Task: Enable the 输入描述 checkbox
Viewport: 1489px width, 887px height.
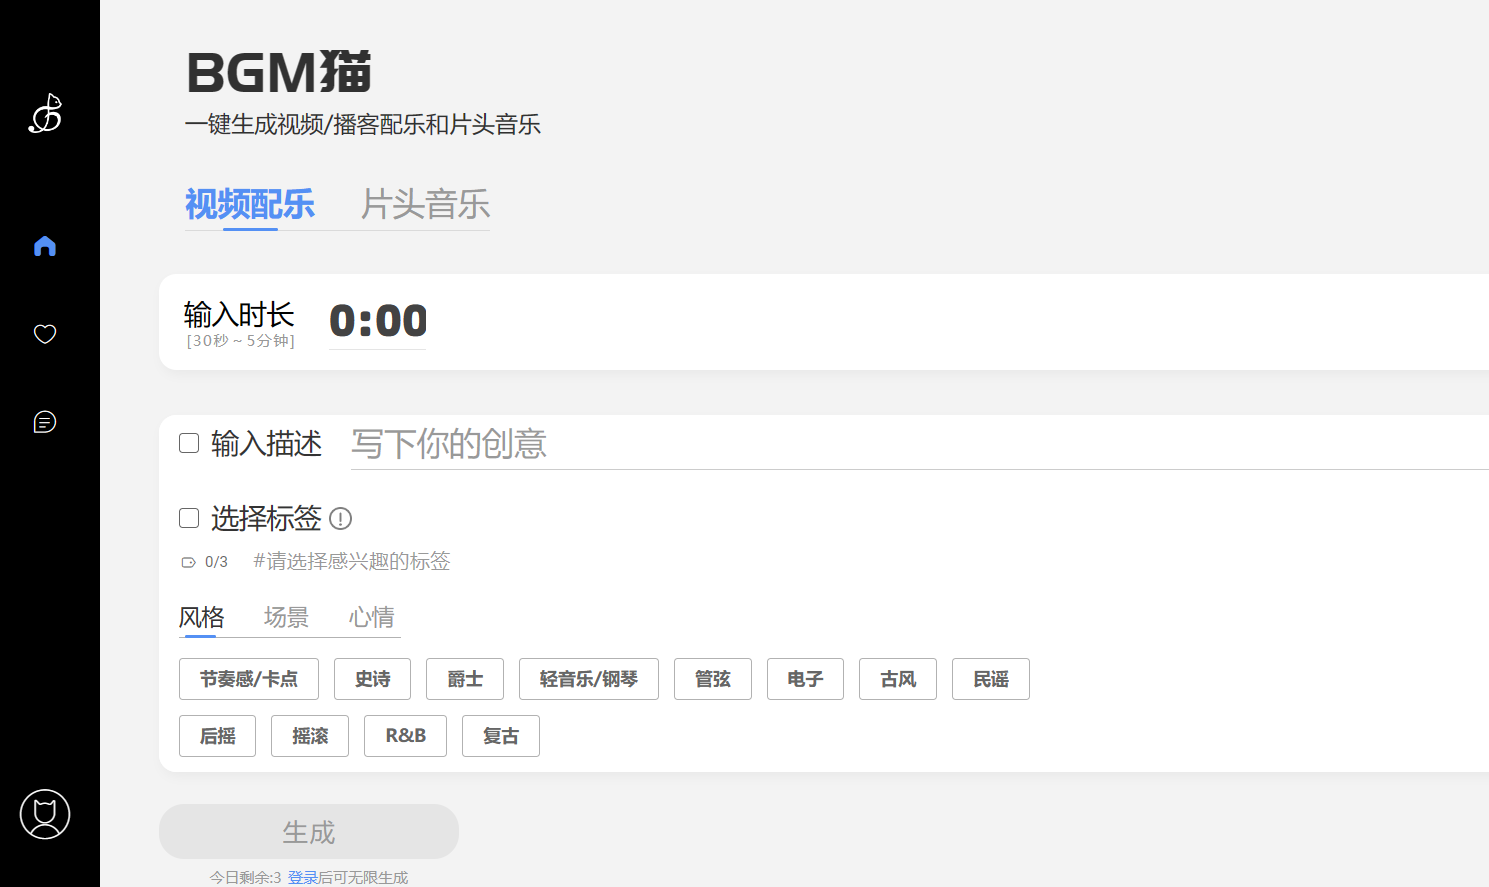Action: [189, 443]
